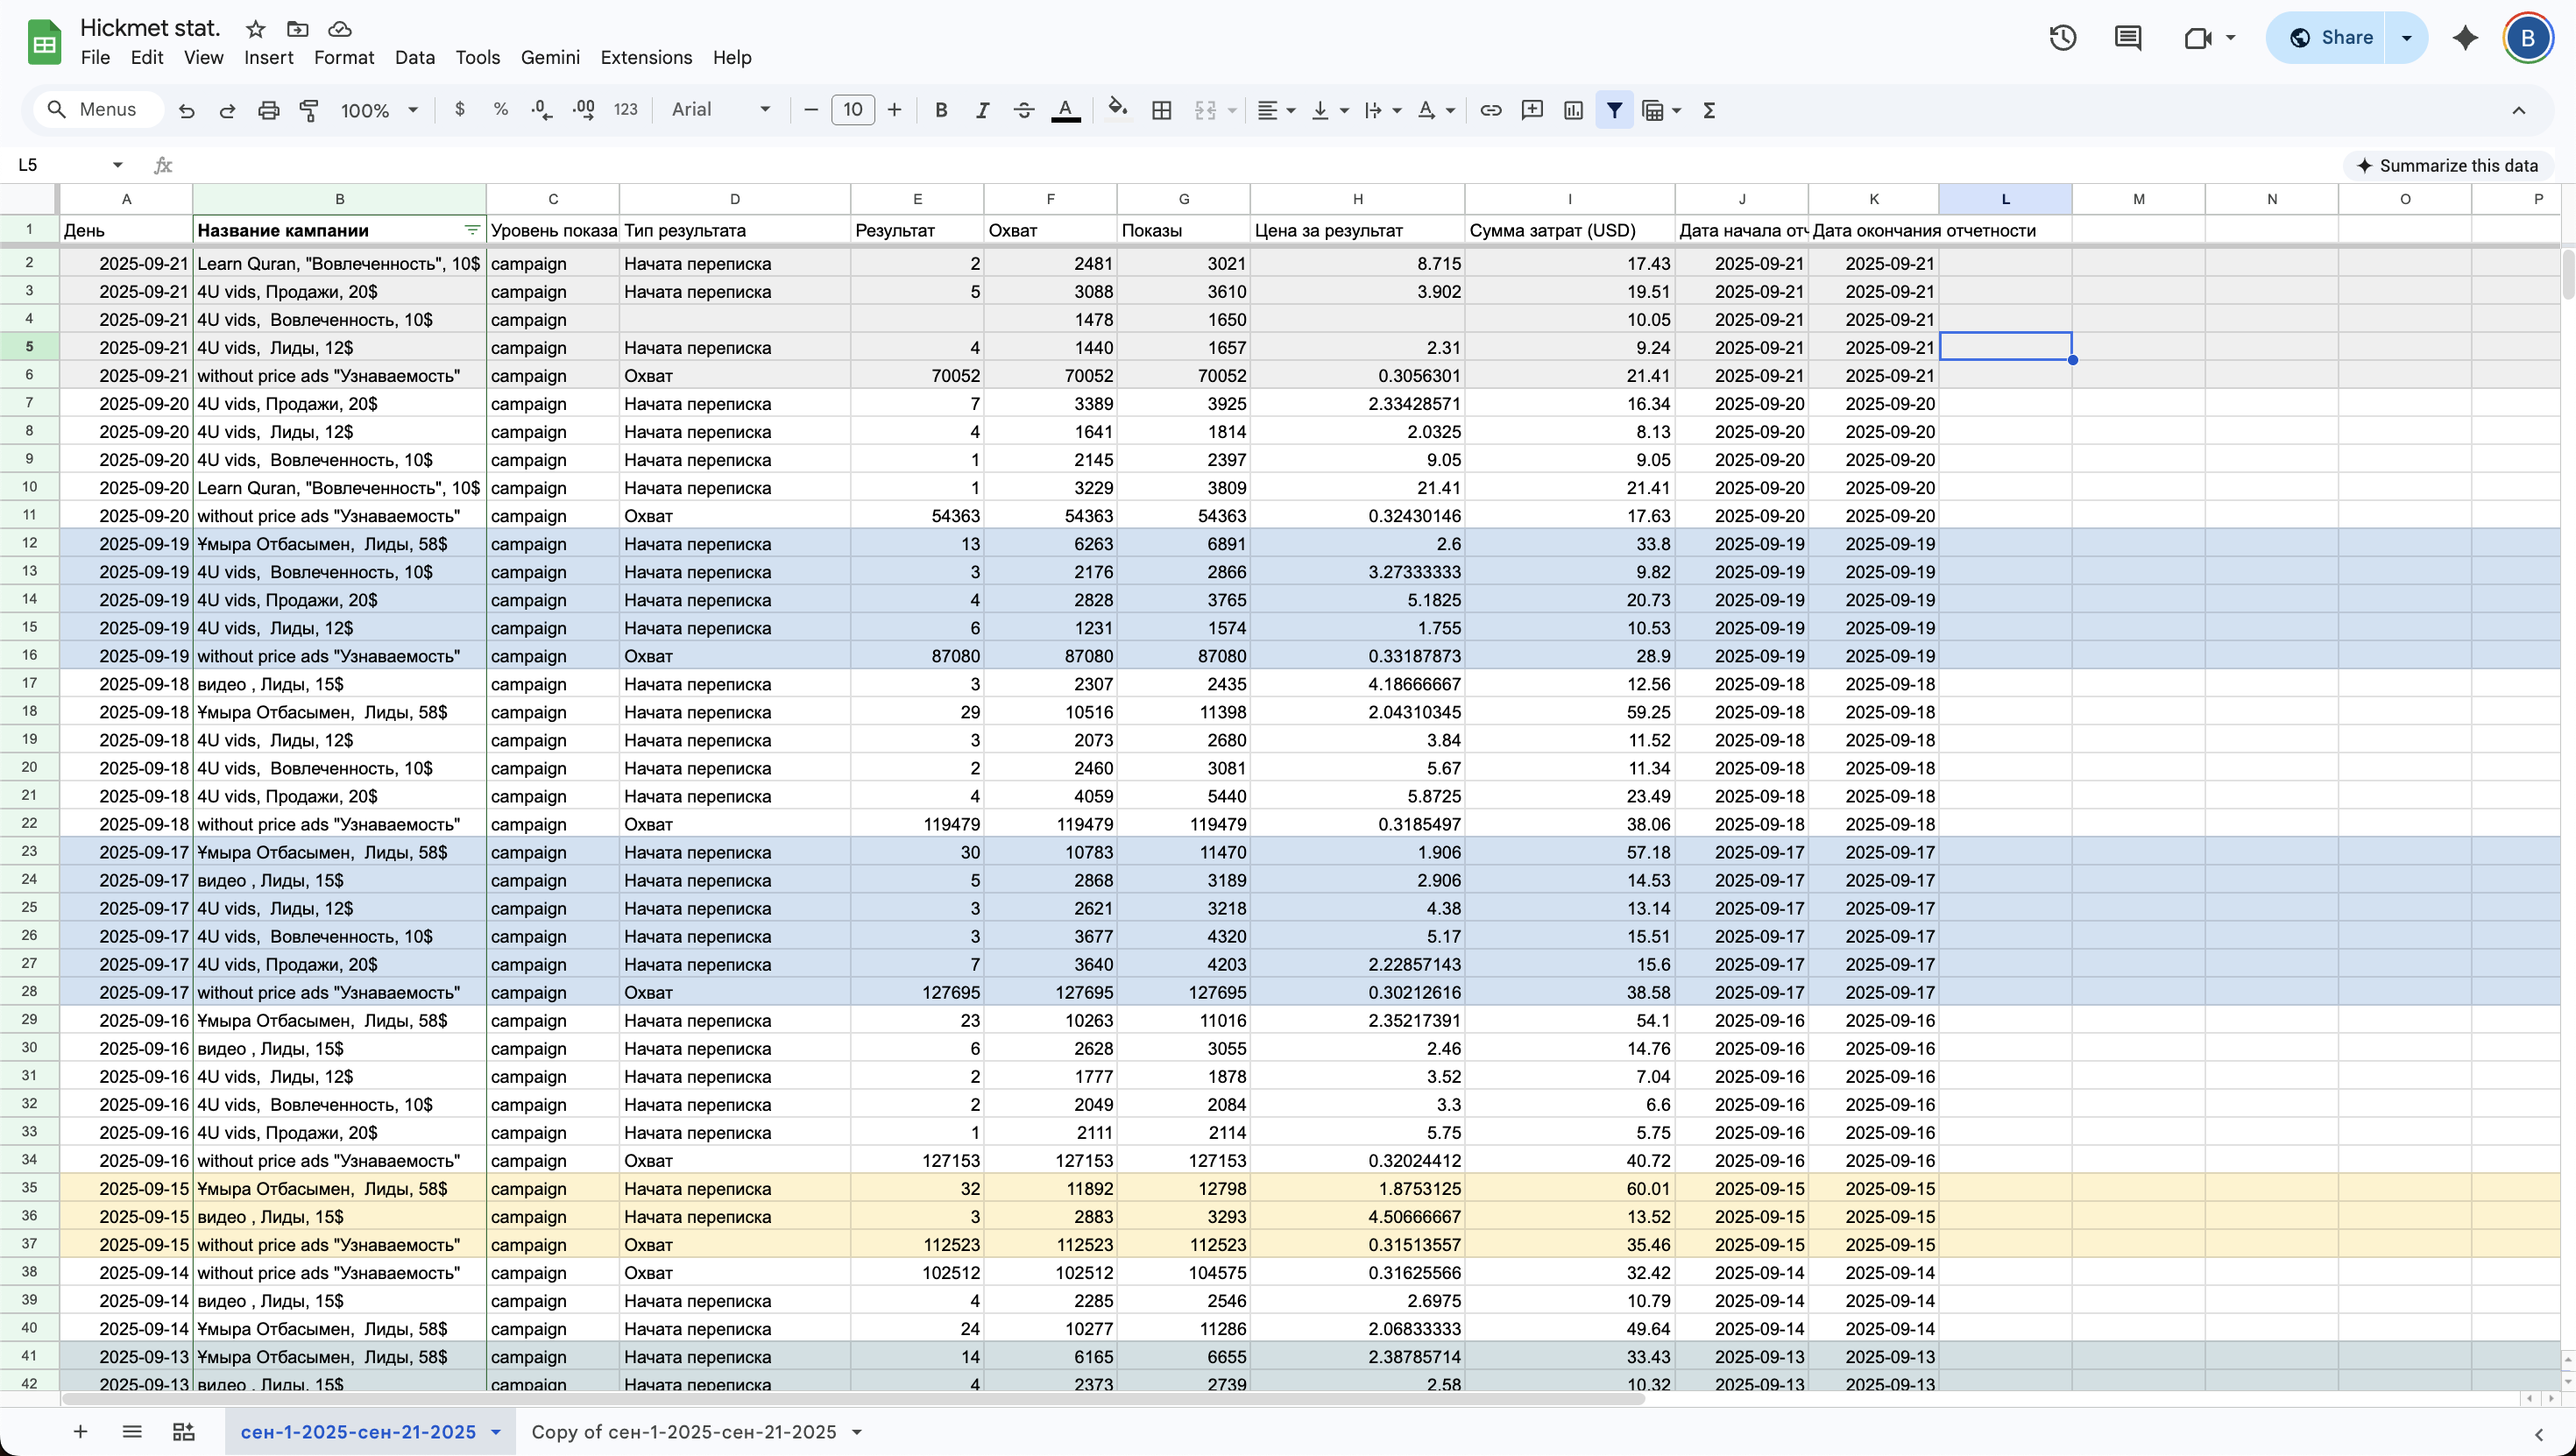Open the Share options dropdown arrow
This screenshot has width=2576, height=1456.
click(2407, 38)
